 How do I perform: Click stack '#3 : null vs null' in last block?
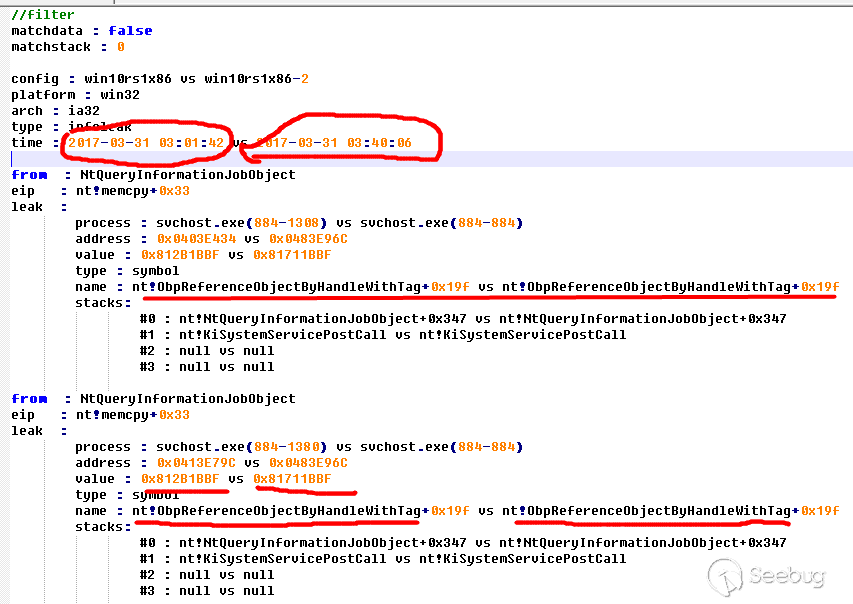(207, 591)
